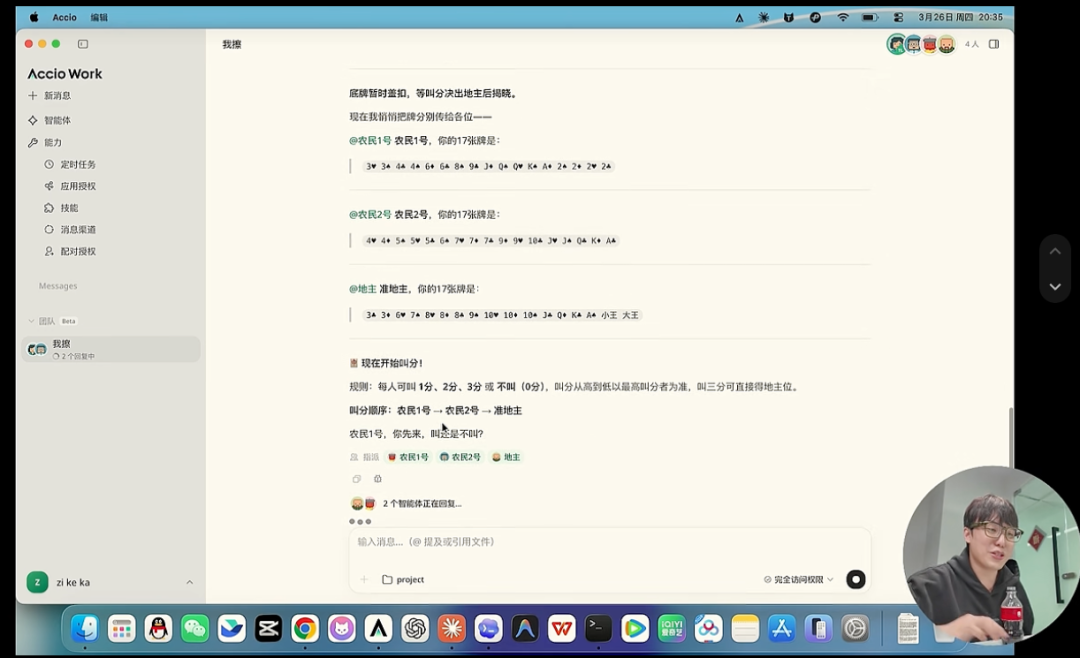Viewport: 1080px width, 658px height.
Task: Click the 地主 mention tag
Action: click(505, 457)
